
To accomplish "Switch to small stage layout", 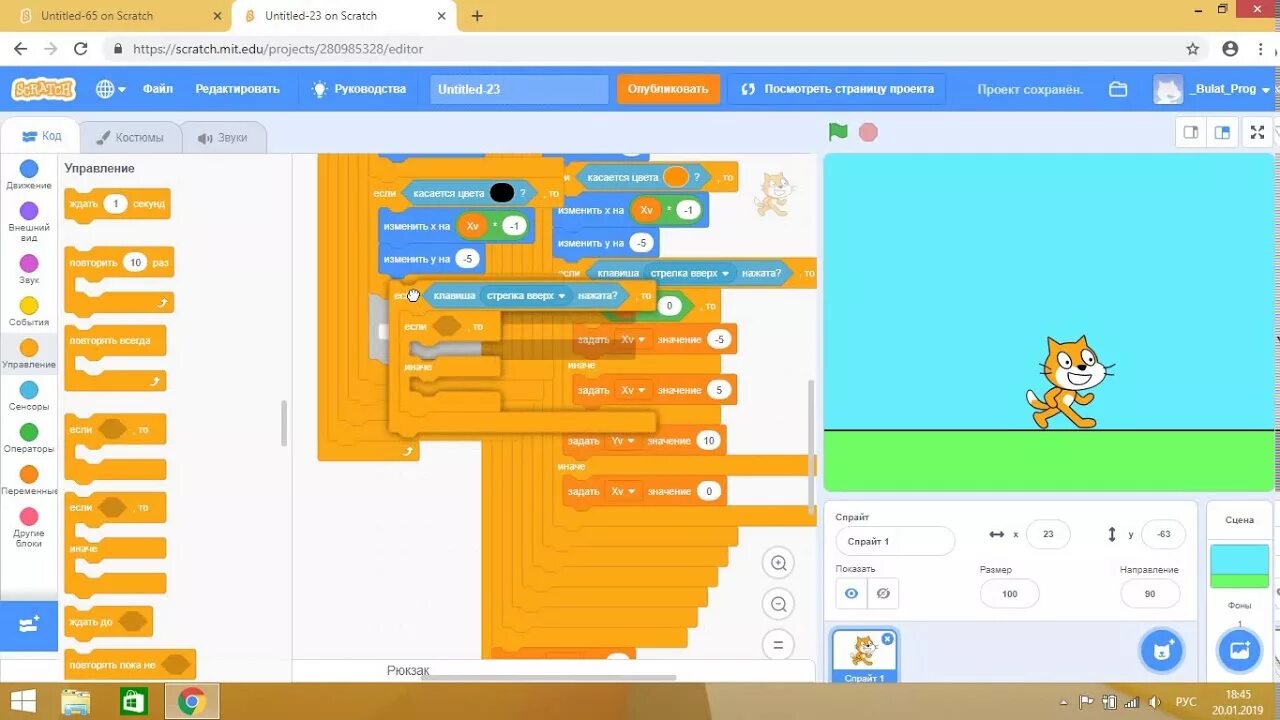I will tap(1191, 132).
